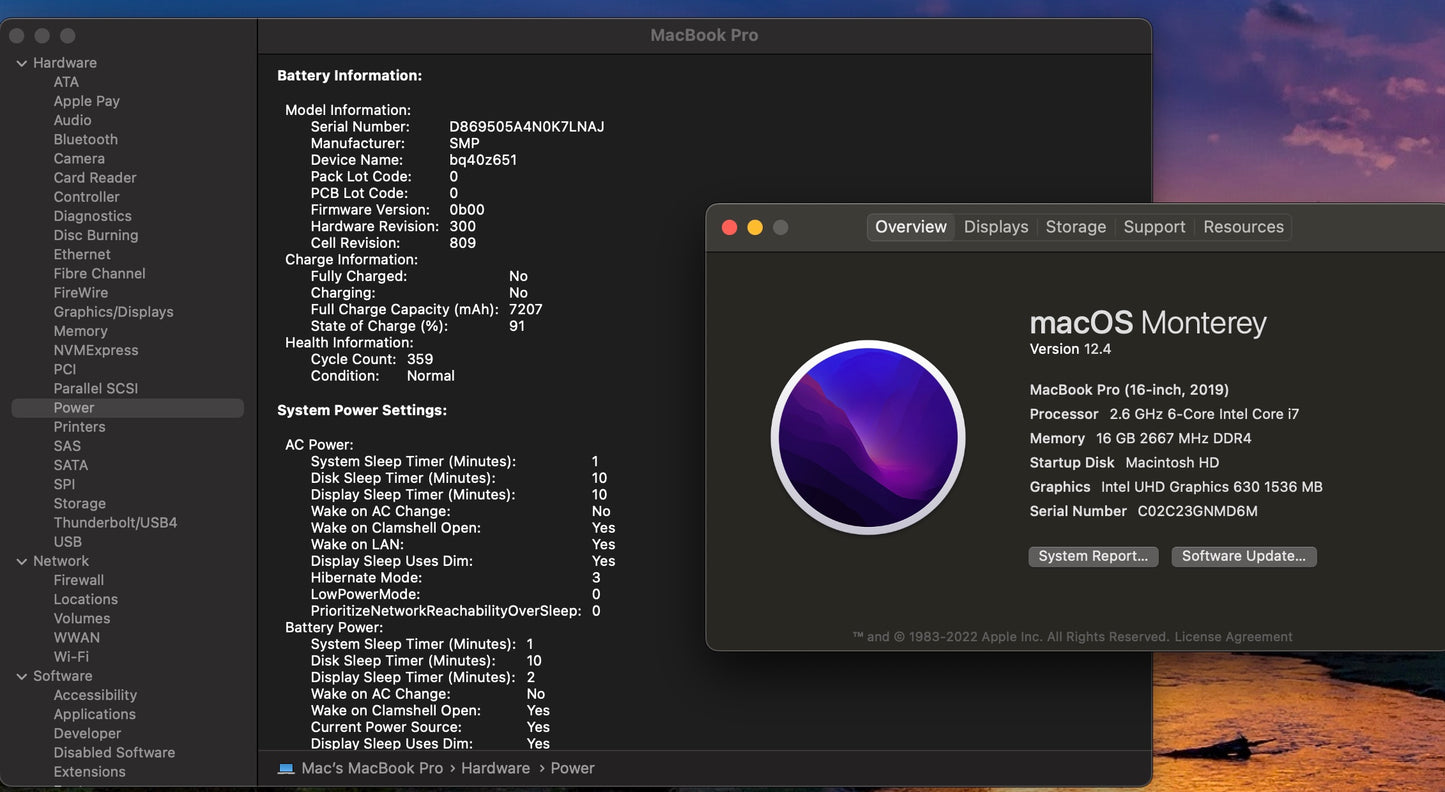
Task: Click the laptop icon in the breadcrumb bar
Action: (286, 767)
